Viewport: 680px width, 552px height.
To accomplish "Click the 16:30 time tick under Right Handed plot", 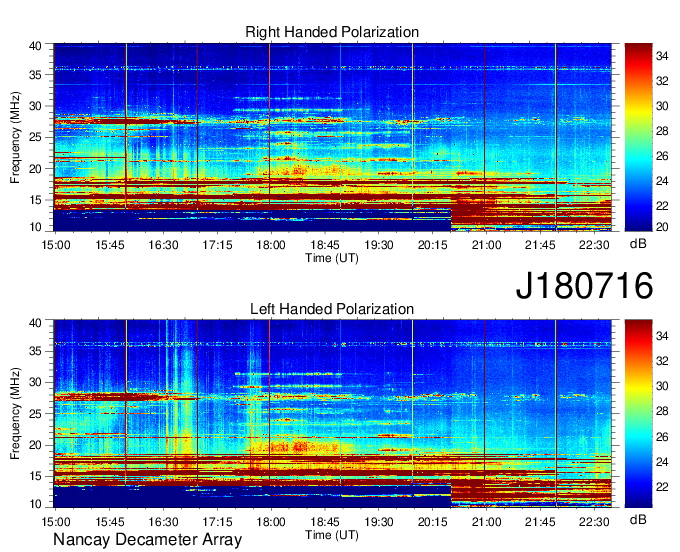I will [x=163, y=245].
